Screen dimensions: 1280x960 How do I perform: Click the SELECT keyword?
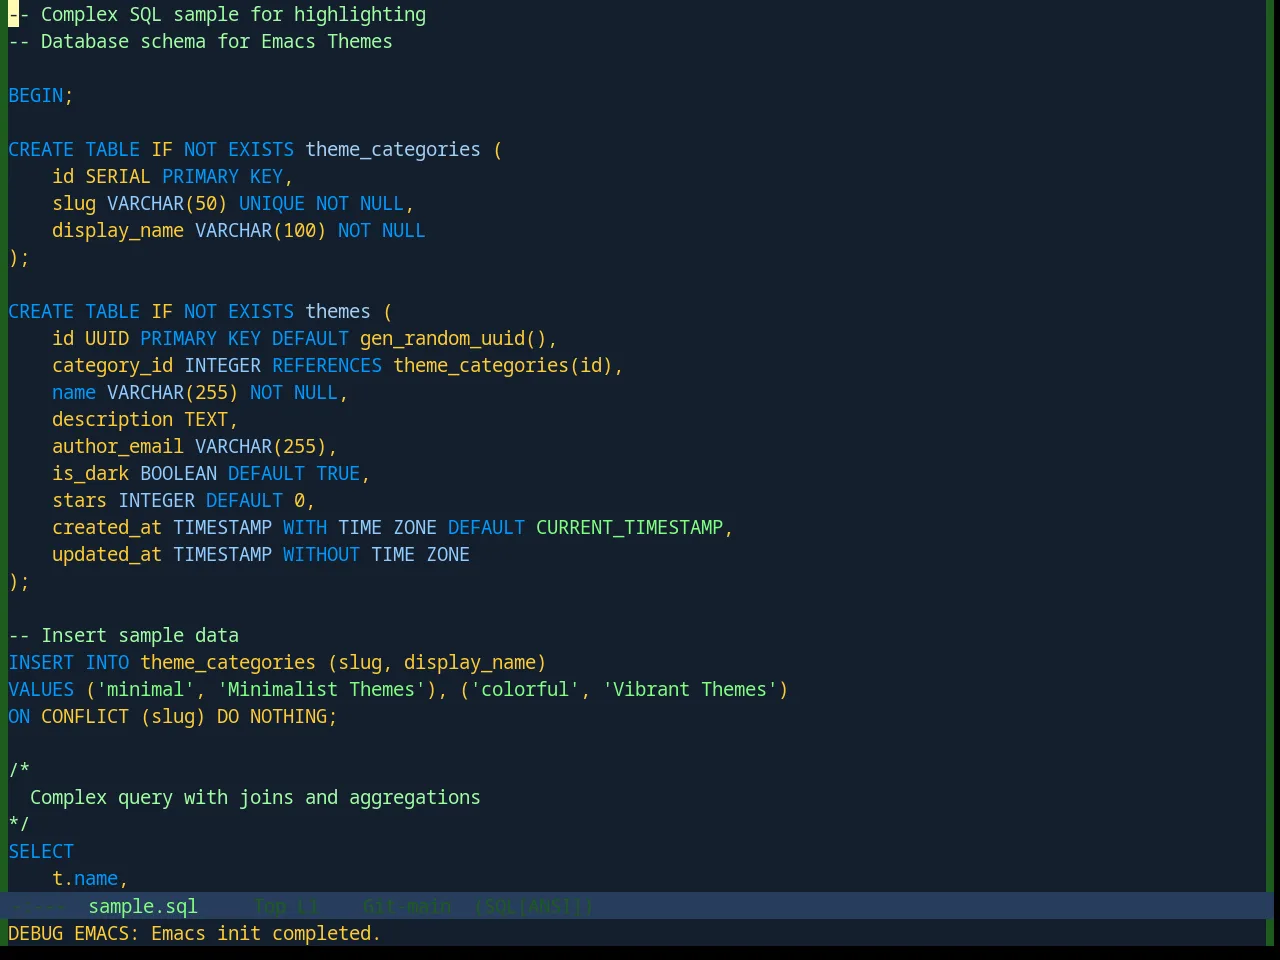pos(41,852)
